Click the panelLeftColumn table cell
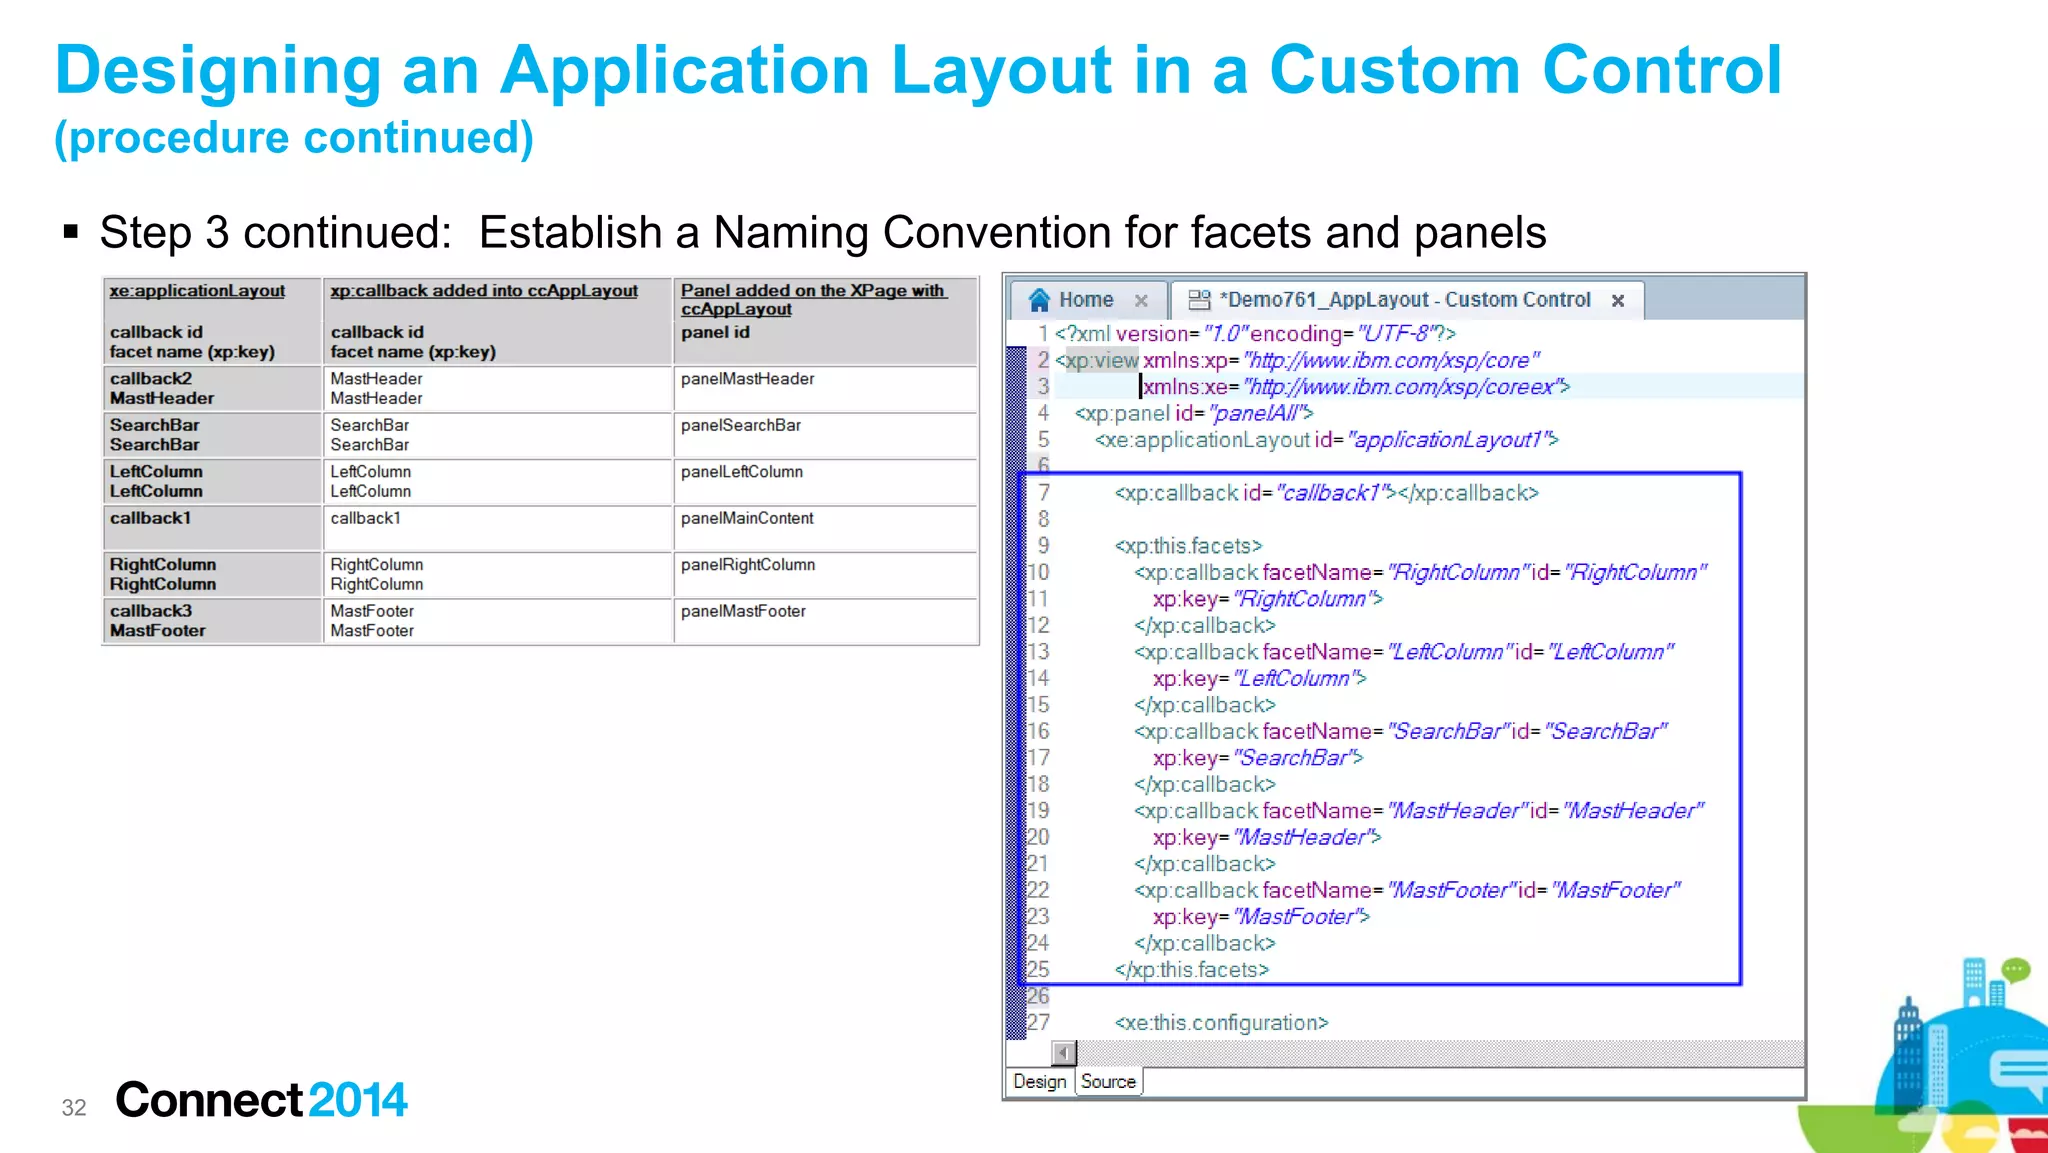The height and width of the screenshot is (1153, 2048). click(x=825, y=482)
